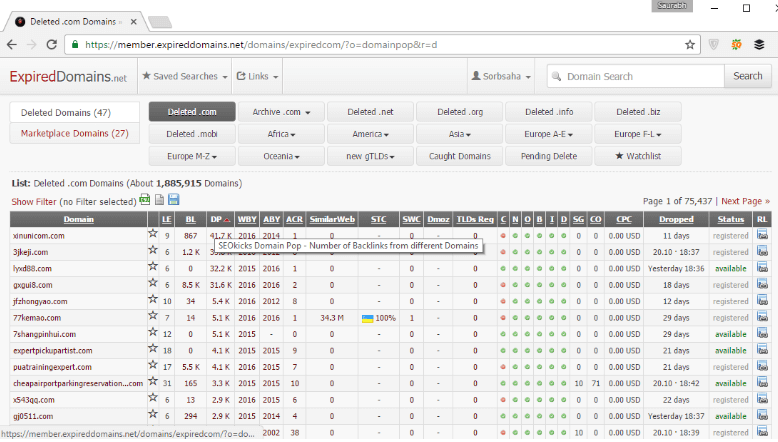Switch to the Deleted .net tab

(370, 112)
